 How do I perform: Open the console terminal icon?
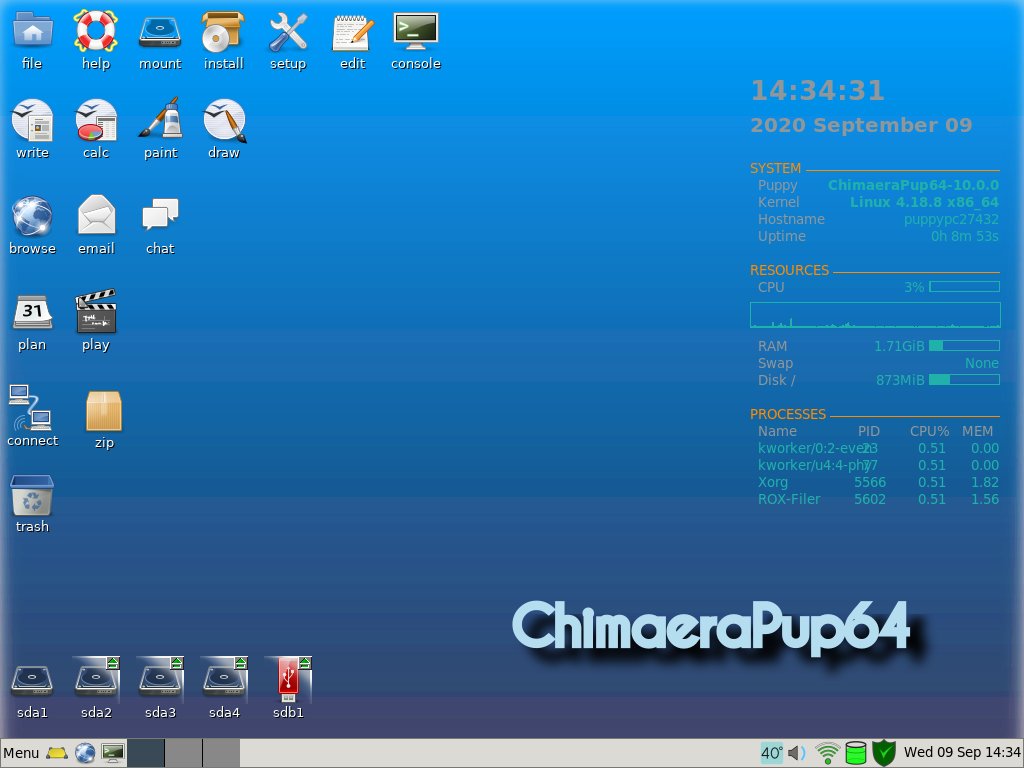point(416,31)
